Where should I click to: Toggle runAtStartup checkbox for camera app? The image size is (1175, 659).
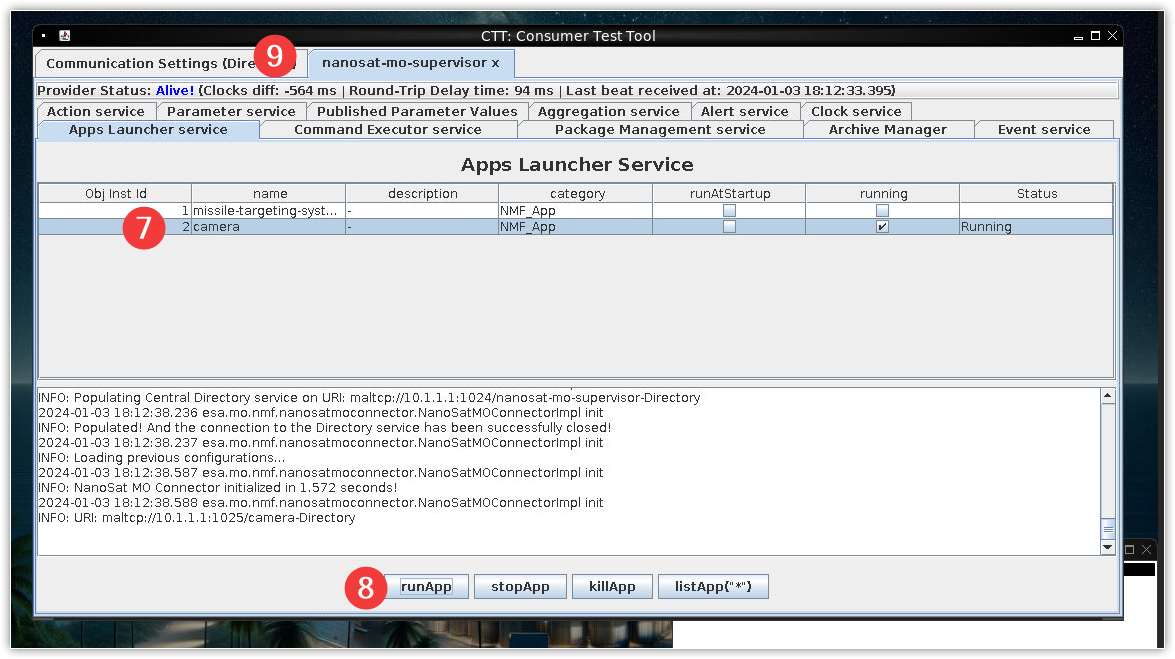(729, 227)
